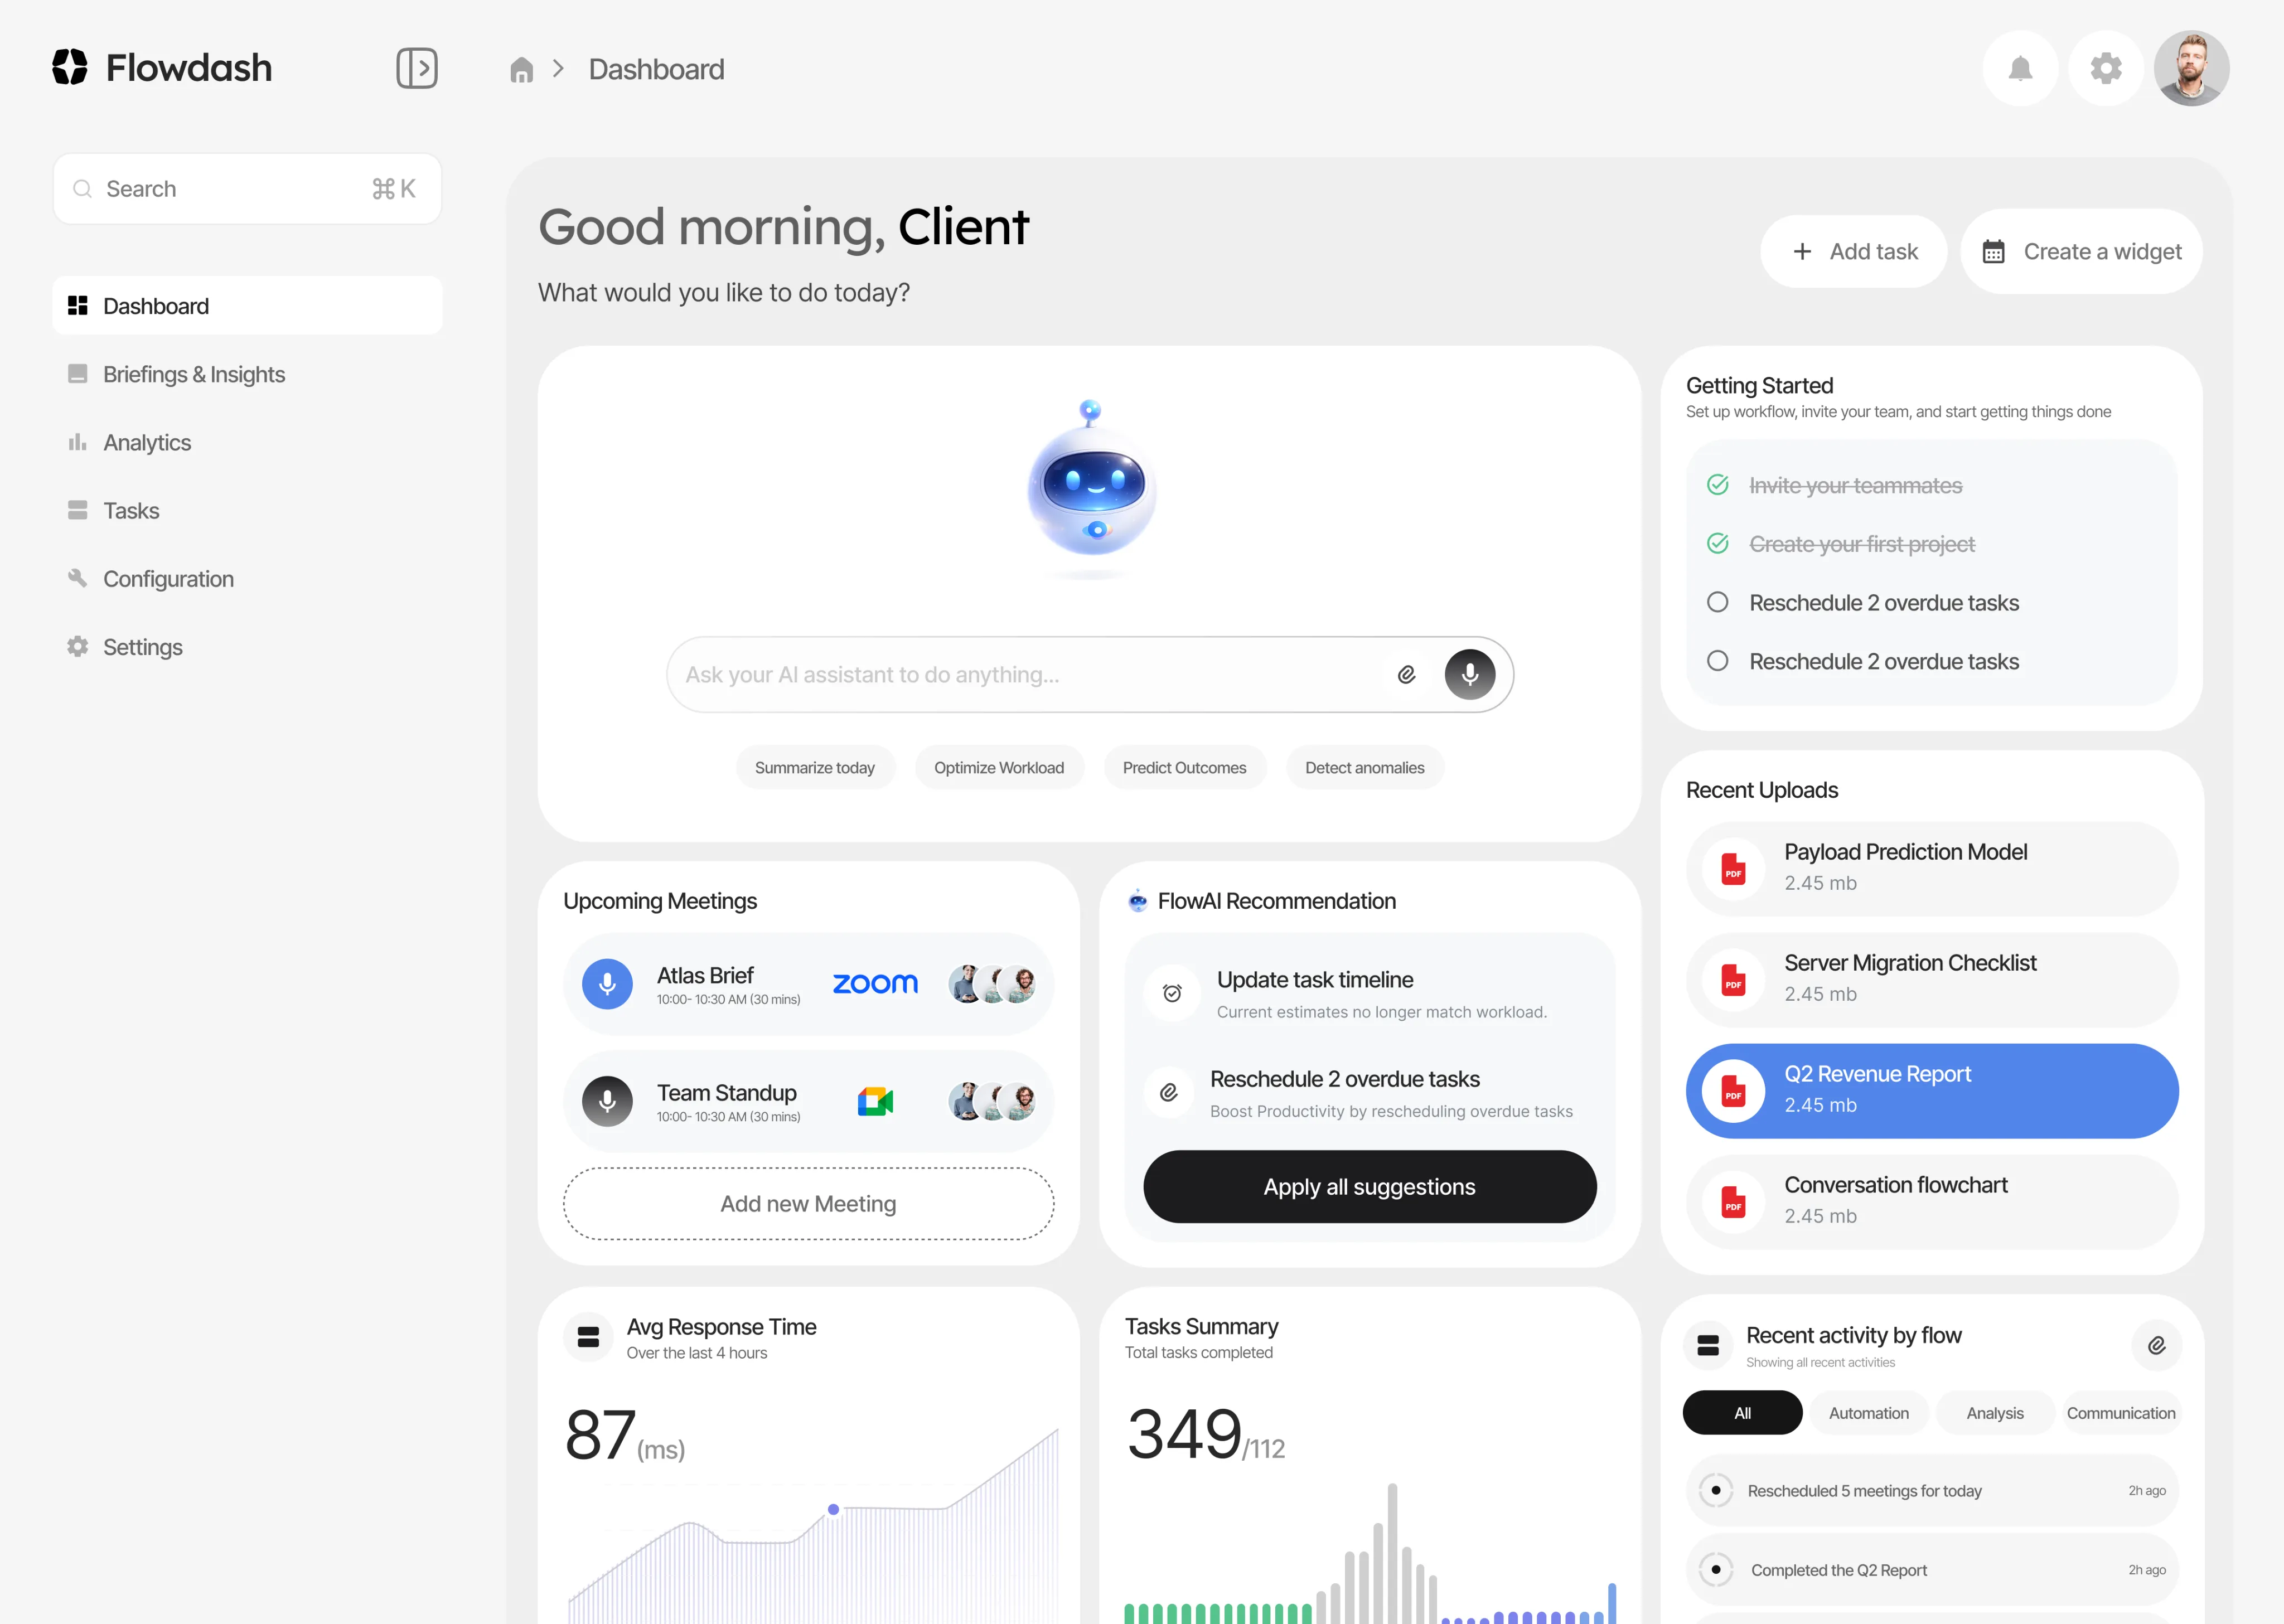2284x1624 pixels.
Task: Click the profile avatar in the top right
Action: pos(2192,68)
